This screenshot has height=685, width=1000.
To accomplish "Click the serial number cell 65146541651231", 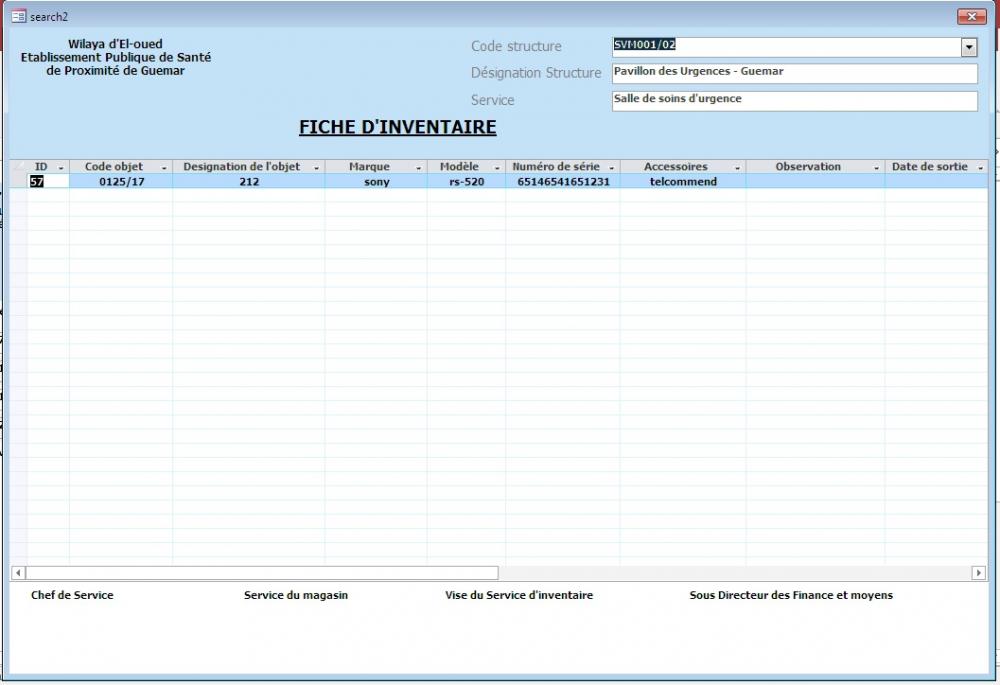I will (563, 182).
